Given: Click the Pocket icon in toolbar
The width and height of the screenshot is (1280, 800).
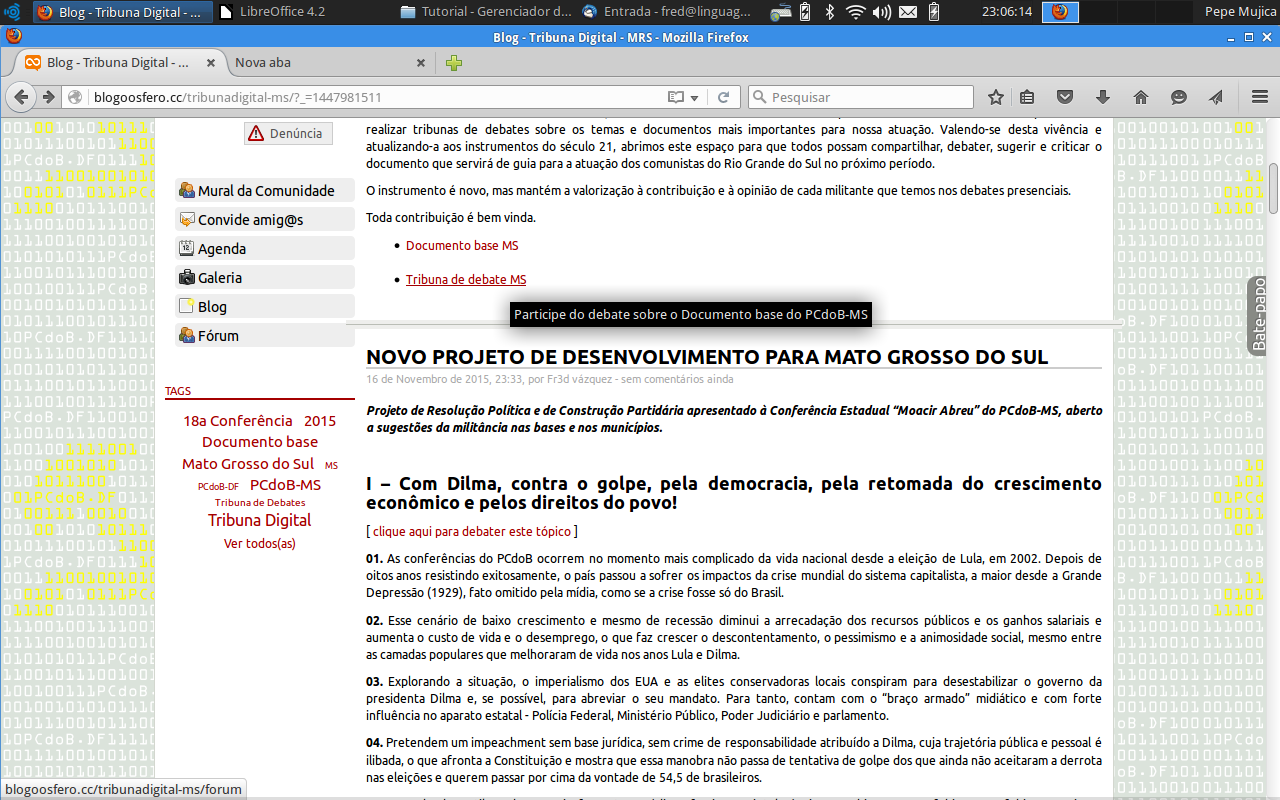Looking at the screenshot, I should click(1065, 97).
